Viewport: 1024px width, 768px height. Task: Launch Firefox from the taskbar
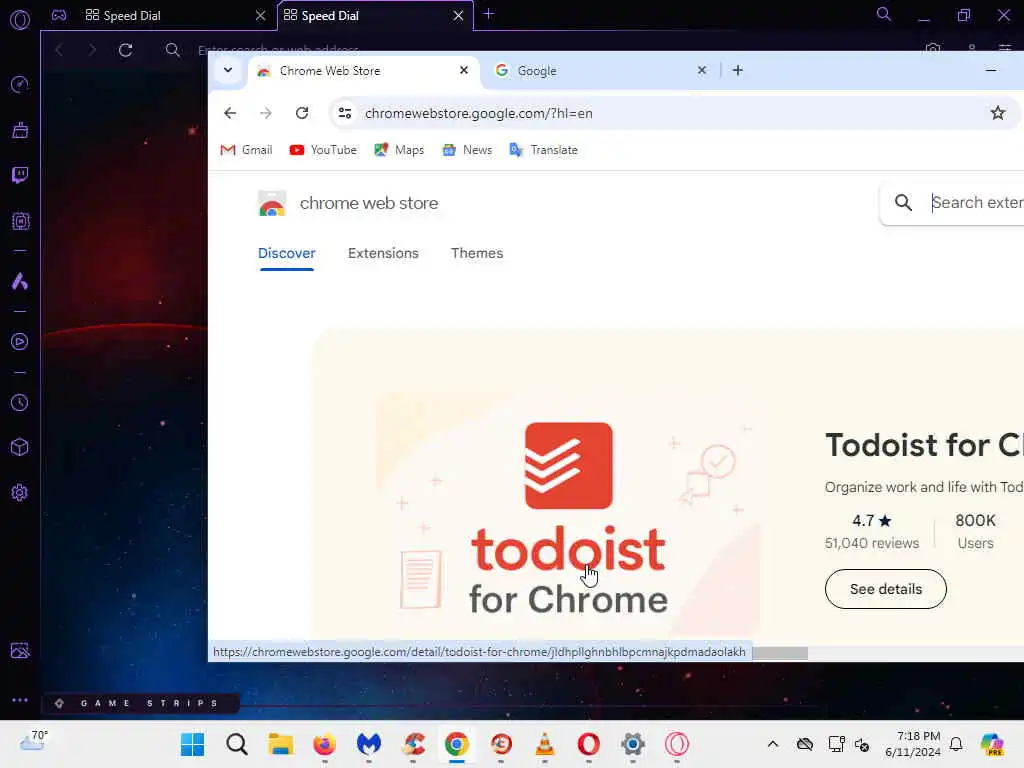tap(325, 744)
